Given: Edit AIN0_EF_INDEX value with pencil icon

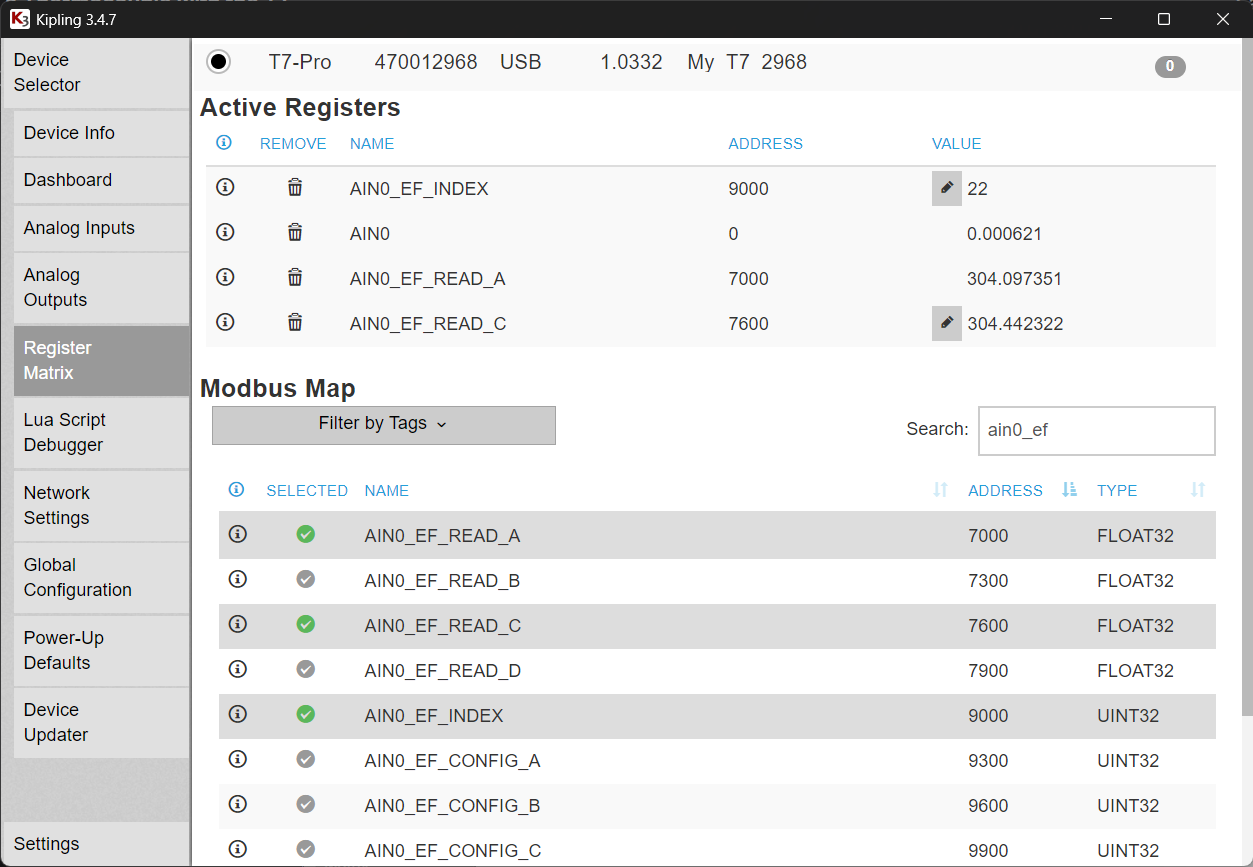Looking at the screenshot, I should point(946,188).
